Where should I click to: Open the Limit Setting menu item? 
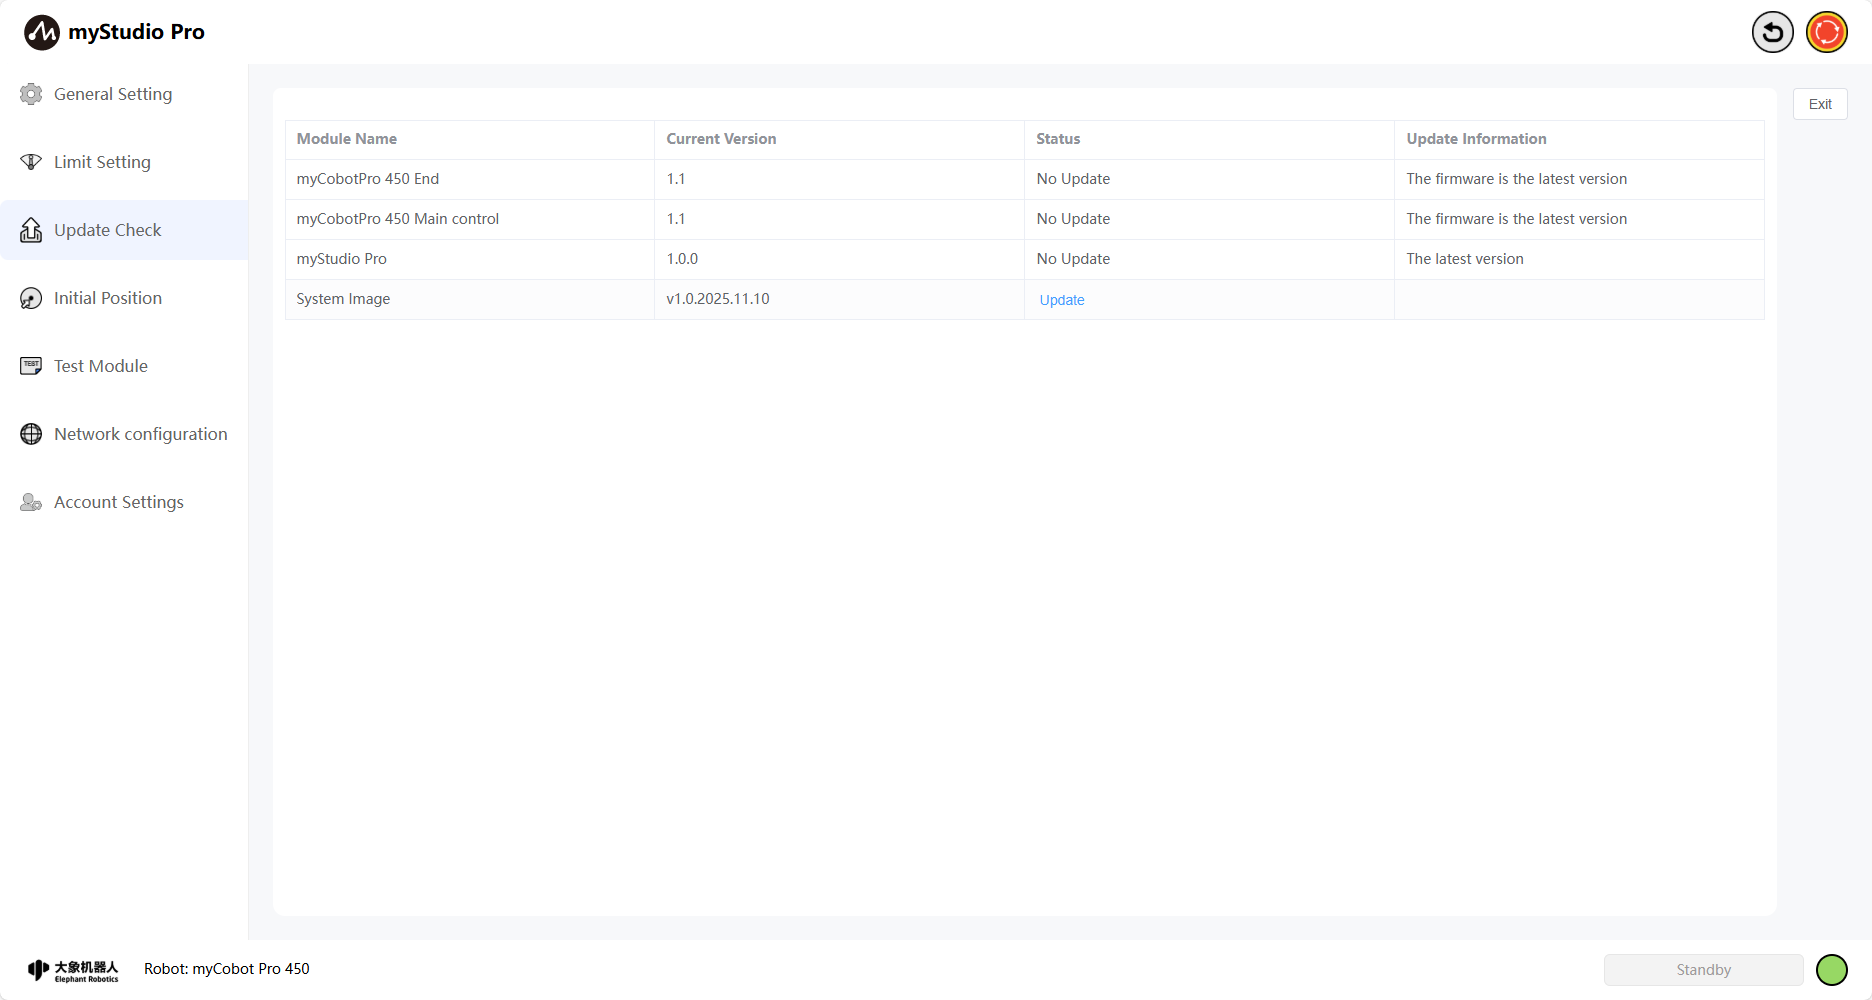102,162
